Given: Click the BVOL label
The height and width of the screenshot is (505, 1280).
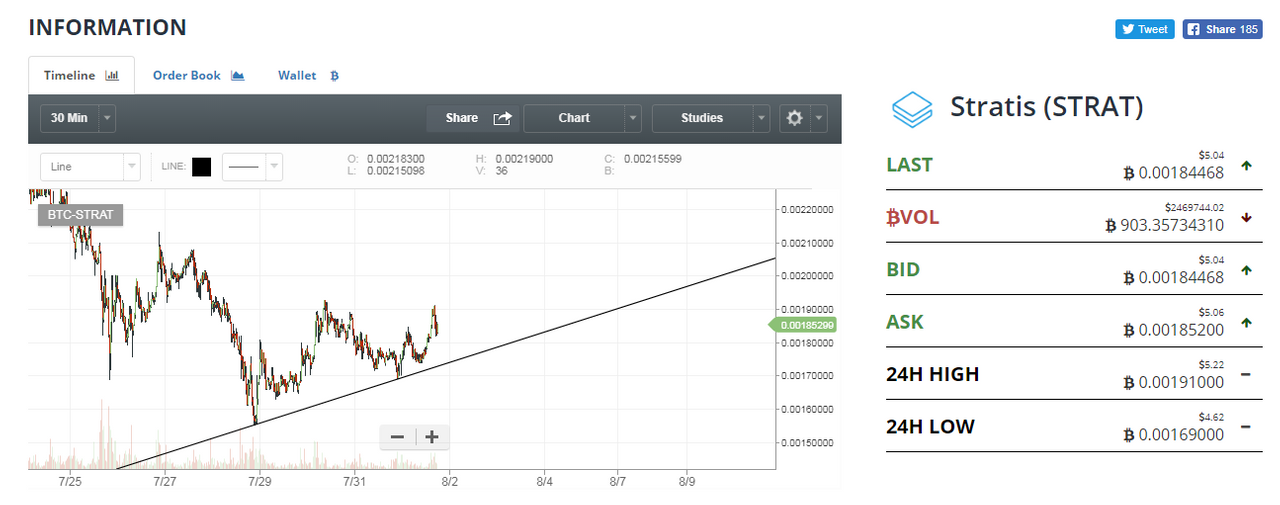Looking at the screenshot, I should point(913,217).
